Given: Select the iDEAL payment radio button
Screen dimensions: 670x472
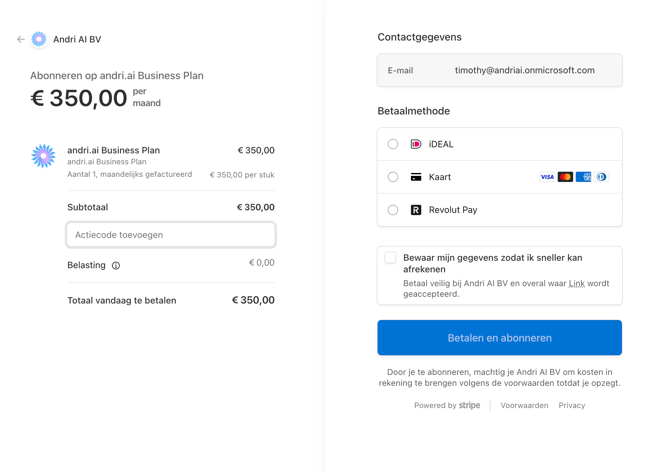Looking at the screenshot, I should tap(393, 144).
